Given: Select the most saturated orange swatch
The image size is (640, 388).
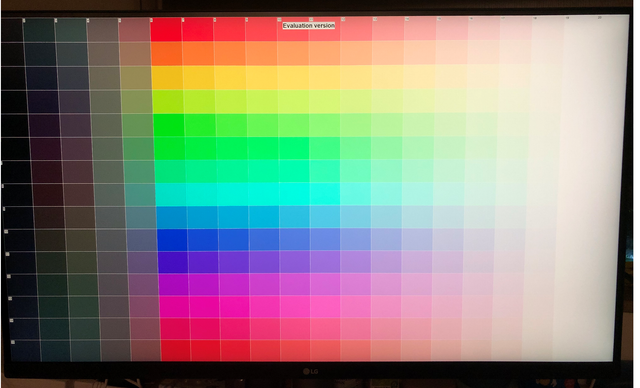Looking at the screenshot, I should 167,54.
